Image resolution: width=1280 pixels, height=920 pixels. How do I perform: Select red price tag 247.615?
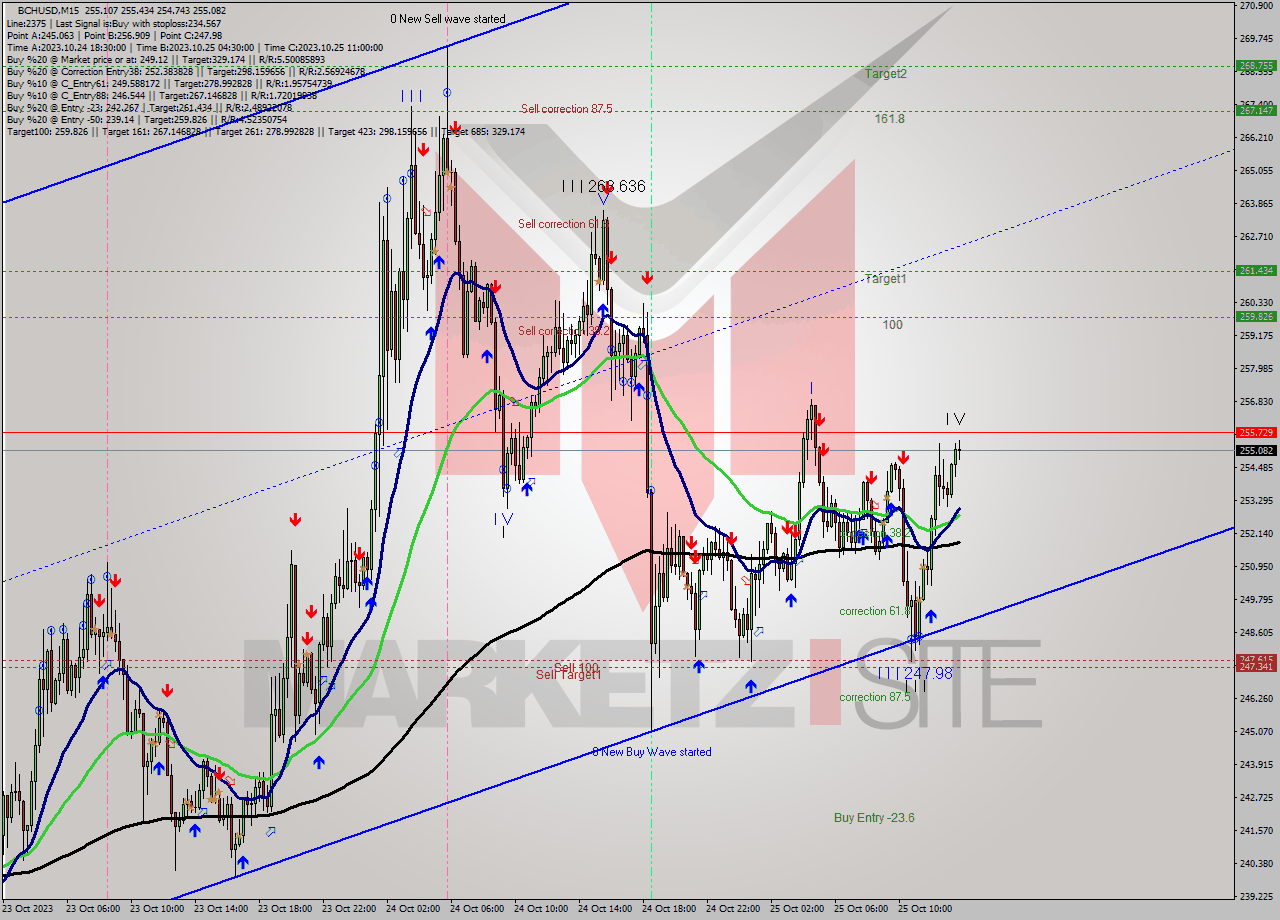1256,658
